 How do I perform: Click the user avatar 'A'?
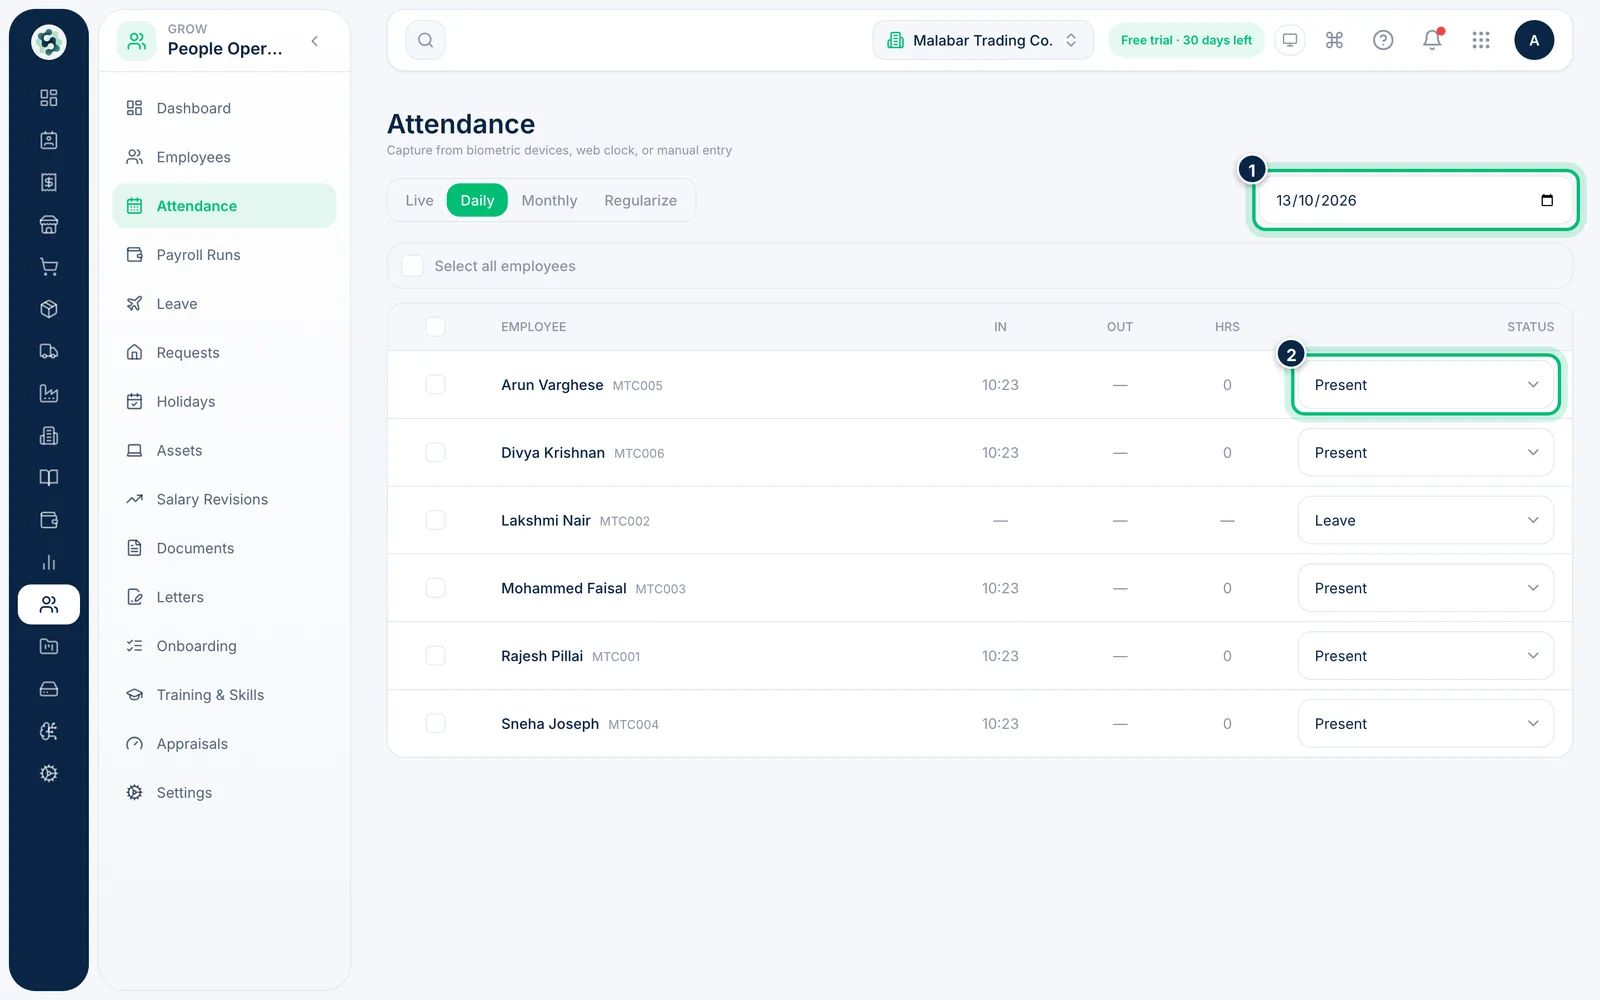(1534, 40)
